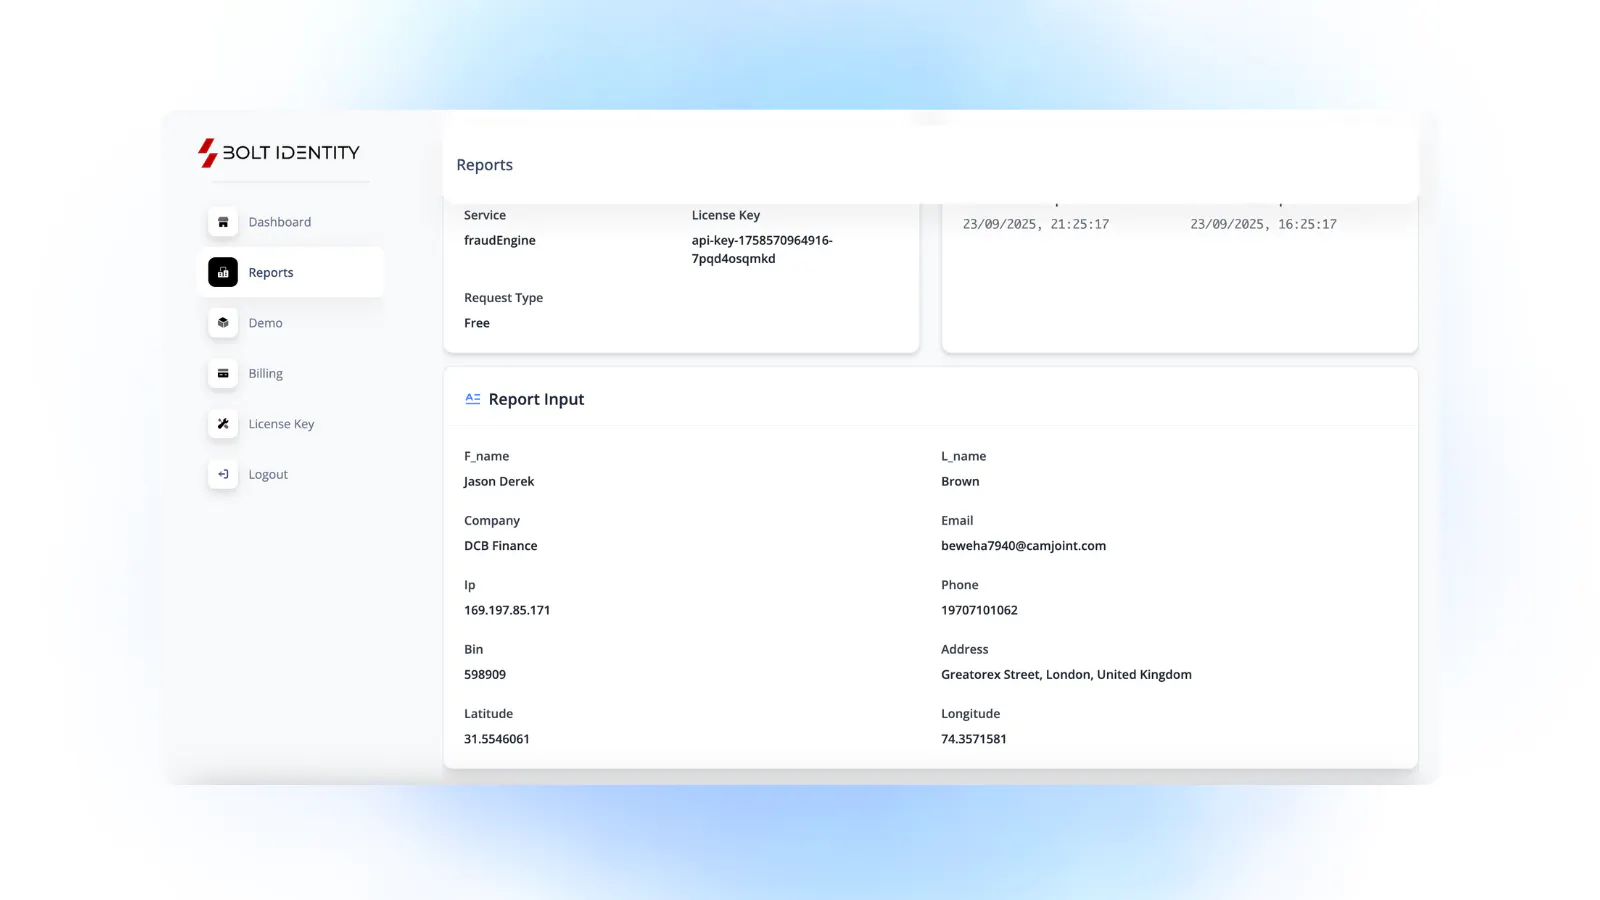Click longitude value 74.3571581
Screen dimensions: 1600x900
(974, 739)
